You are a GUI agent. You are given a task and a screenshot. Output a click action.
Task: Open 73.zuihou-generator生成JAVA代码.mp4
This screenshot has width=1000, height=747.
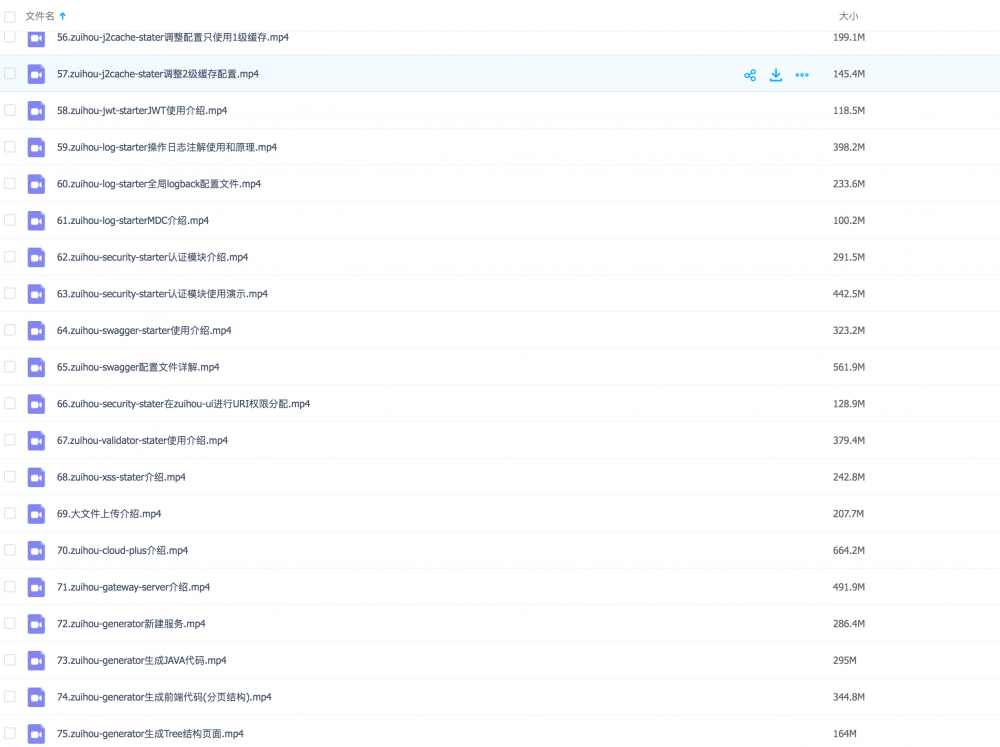point(140,660)
